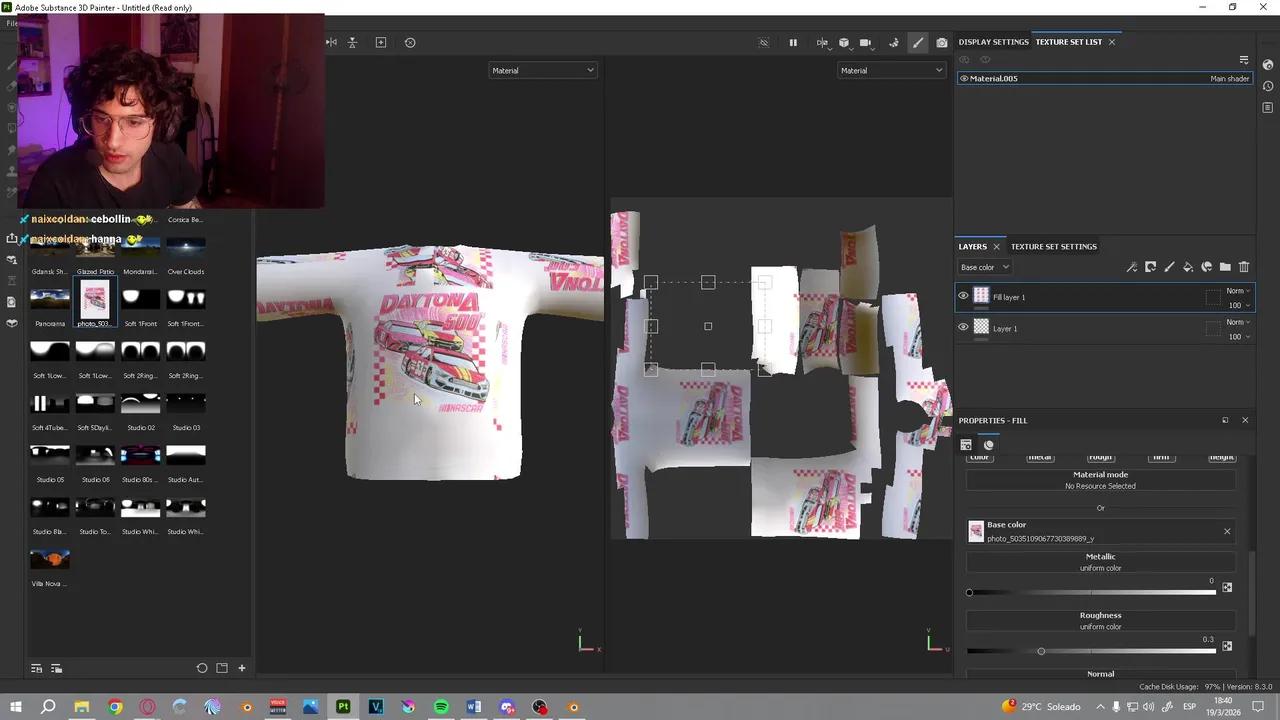
Task: Open the Log panel dock icon
Action: tap(1267, 108)
